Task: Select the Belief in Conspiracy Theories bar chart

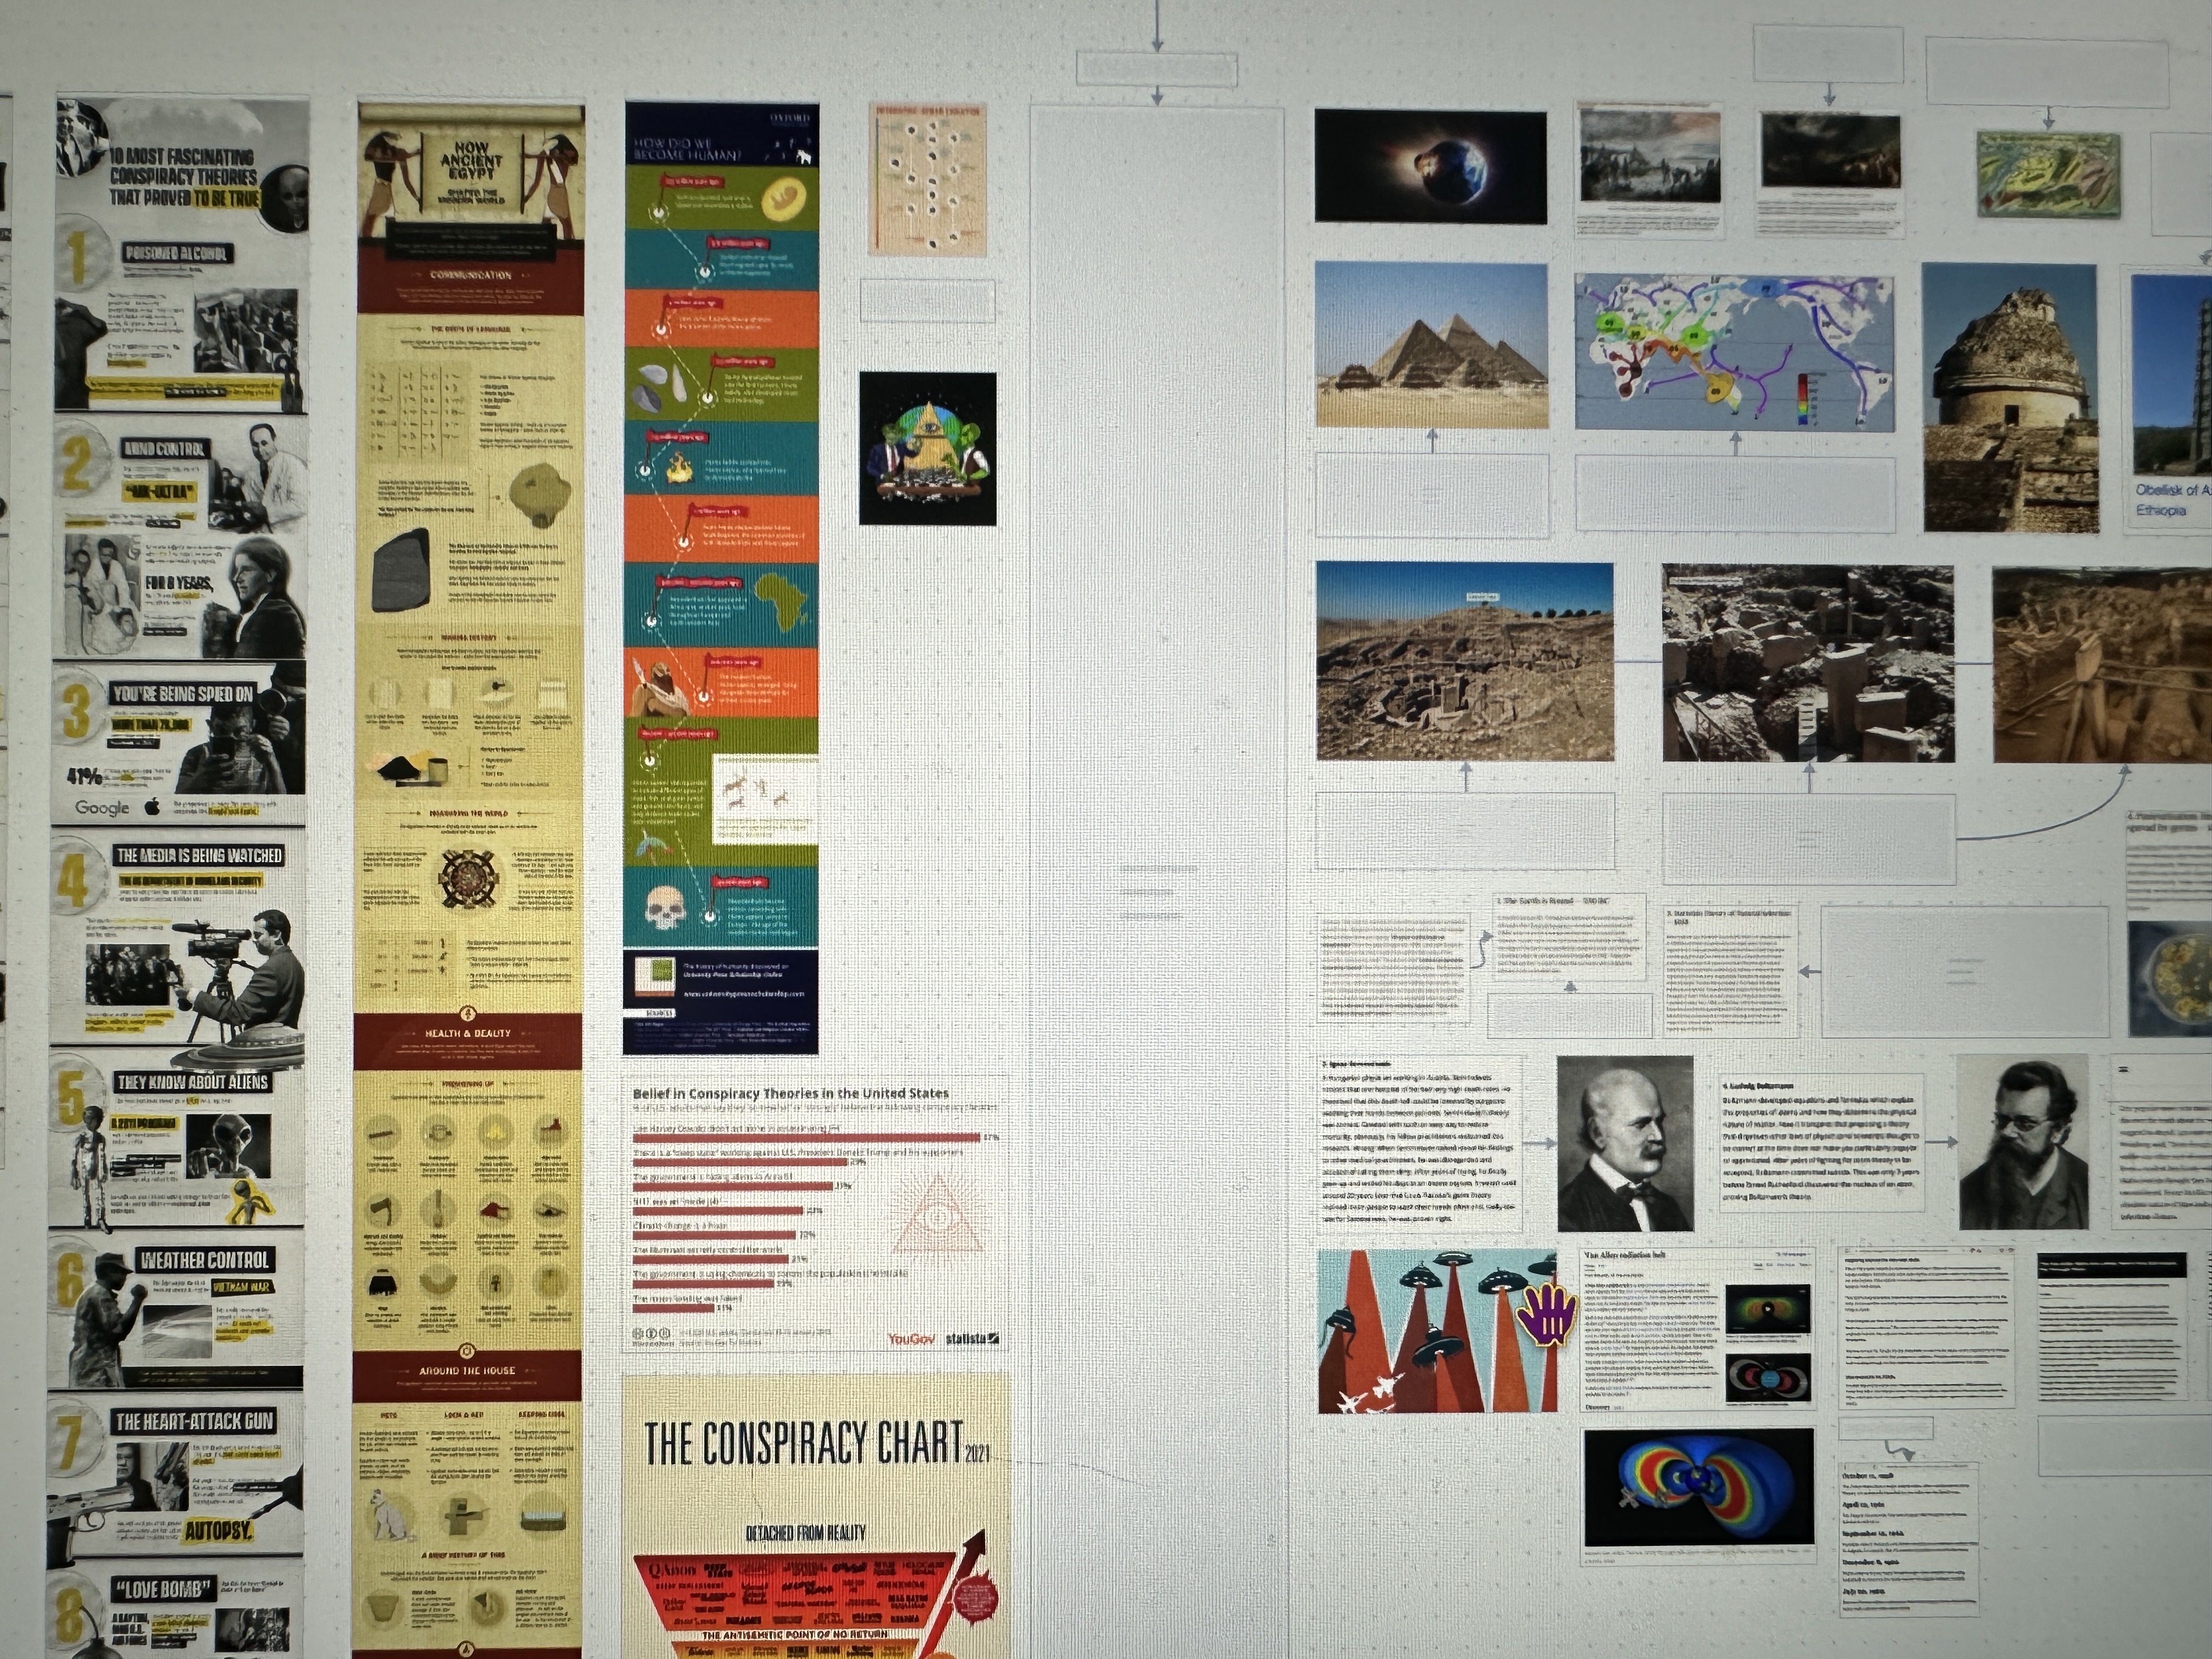Action: [816, 1214]
